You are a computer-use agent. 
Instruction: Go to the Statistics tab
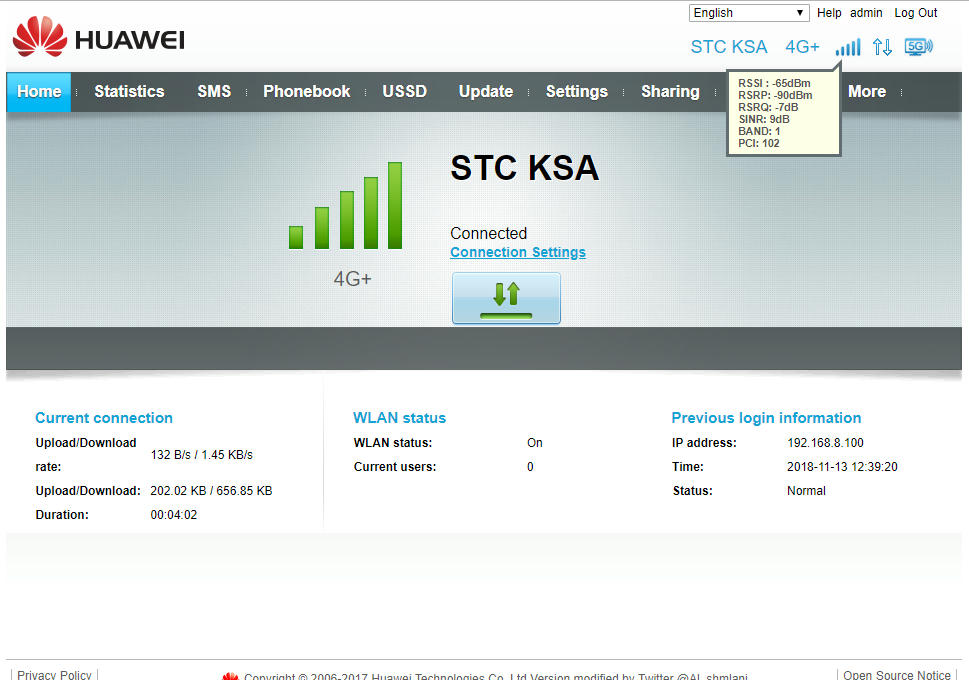click(x=129, y=91)
